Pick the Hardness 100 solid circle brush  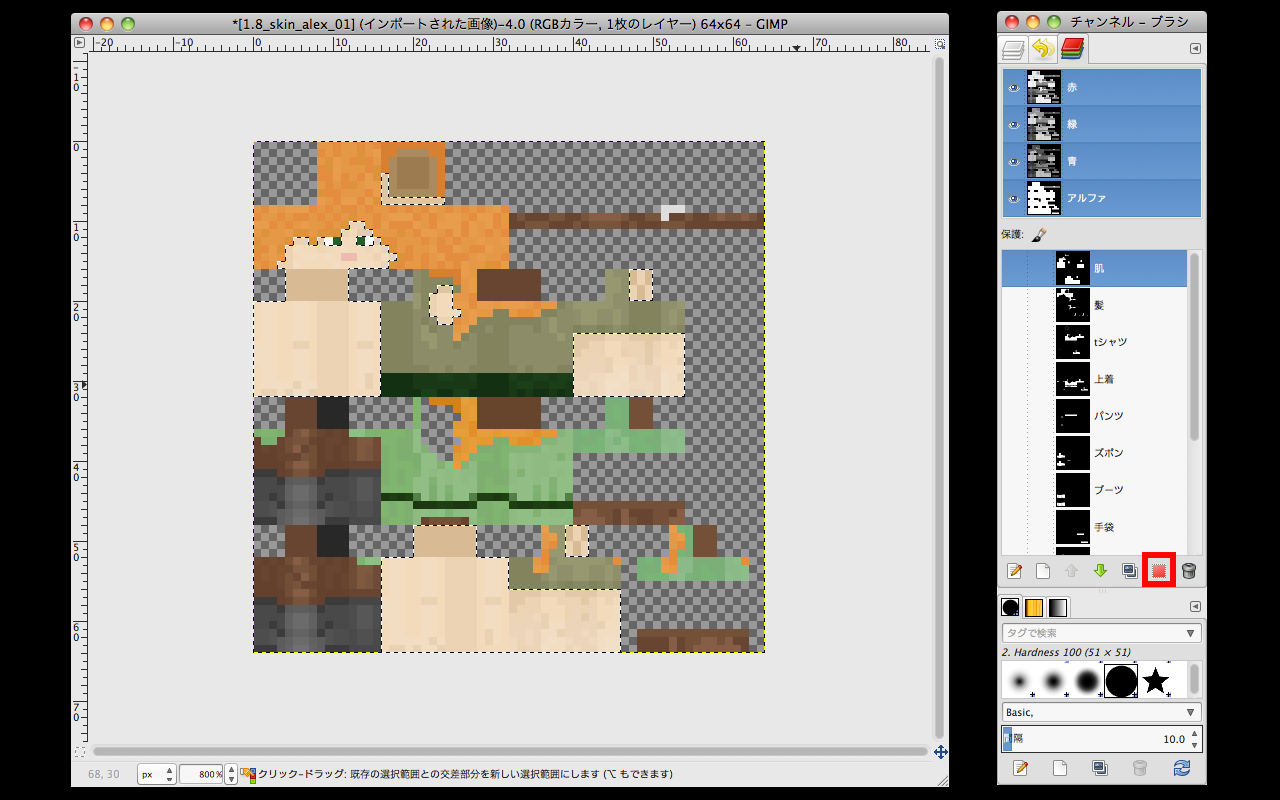1121,681
